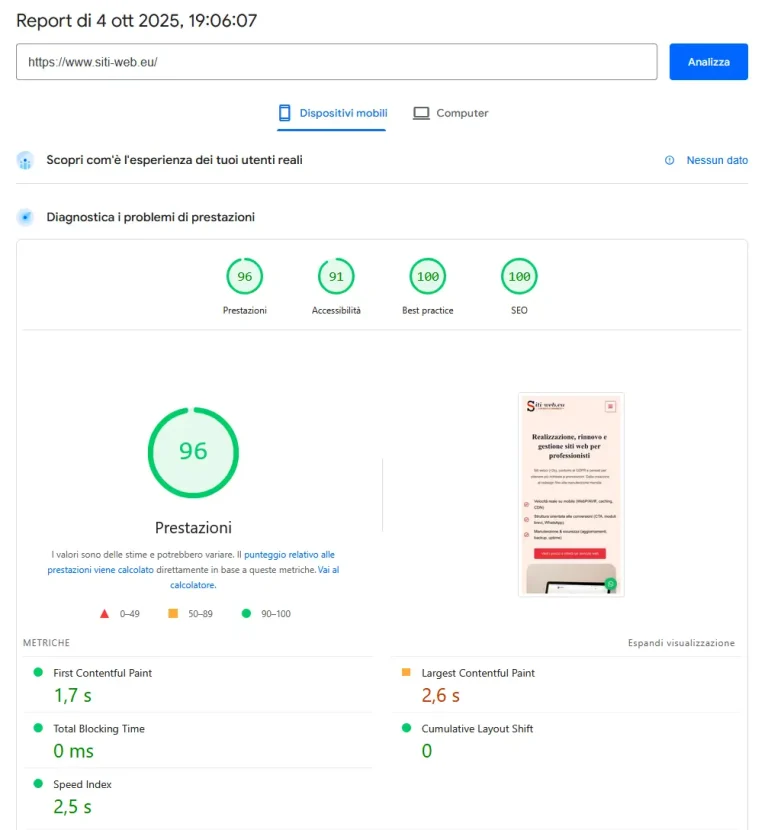Jump to Prestazioni score gauge 96
This screenshot has width=768, height=830.
pyautogui.click(x=245, y=277)
